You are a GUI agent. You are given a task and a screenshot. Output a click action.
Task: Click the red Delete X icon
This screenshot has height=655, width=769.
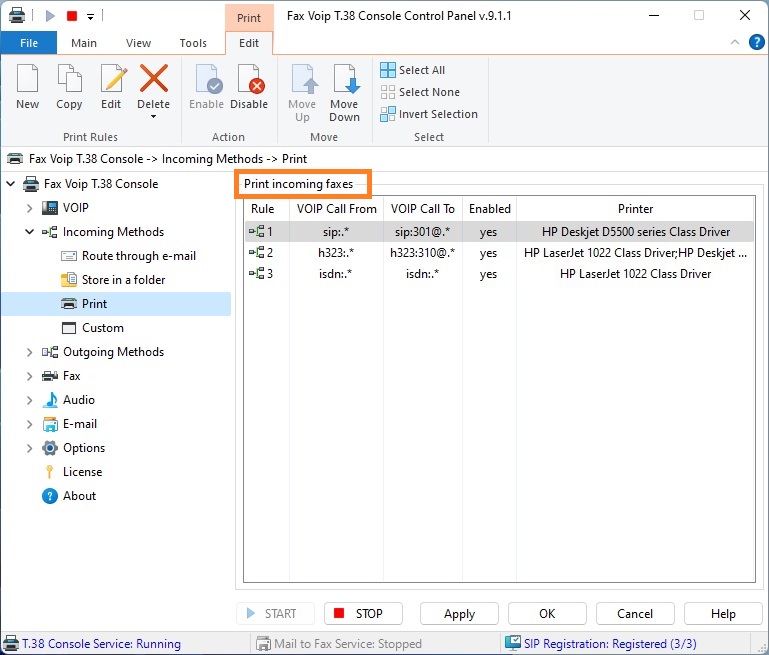pyautogui.click(x=154, y=78)
